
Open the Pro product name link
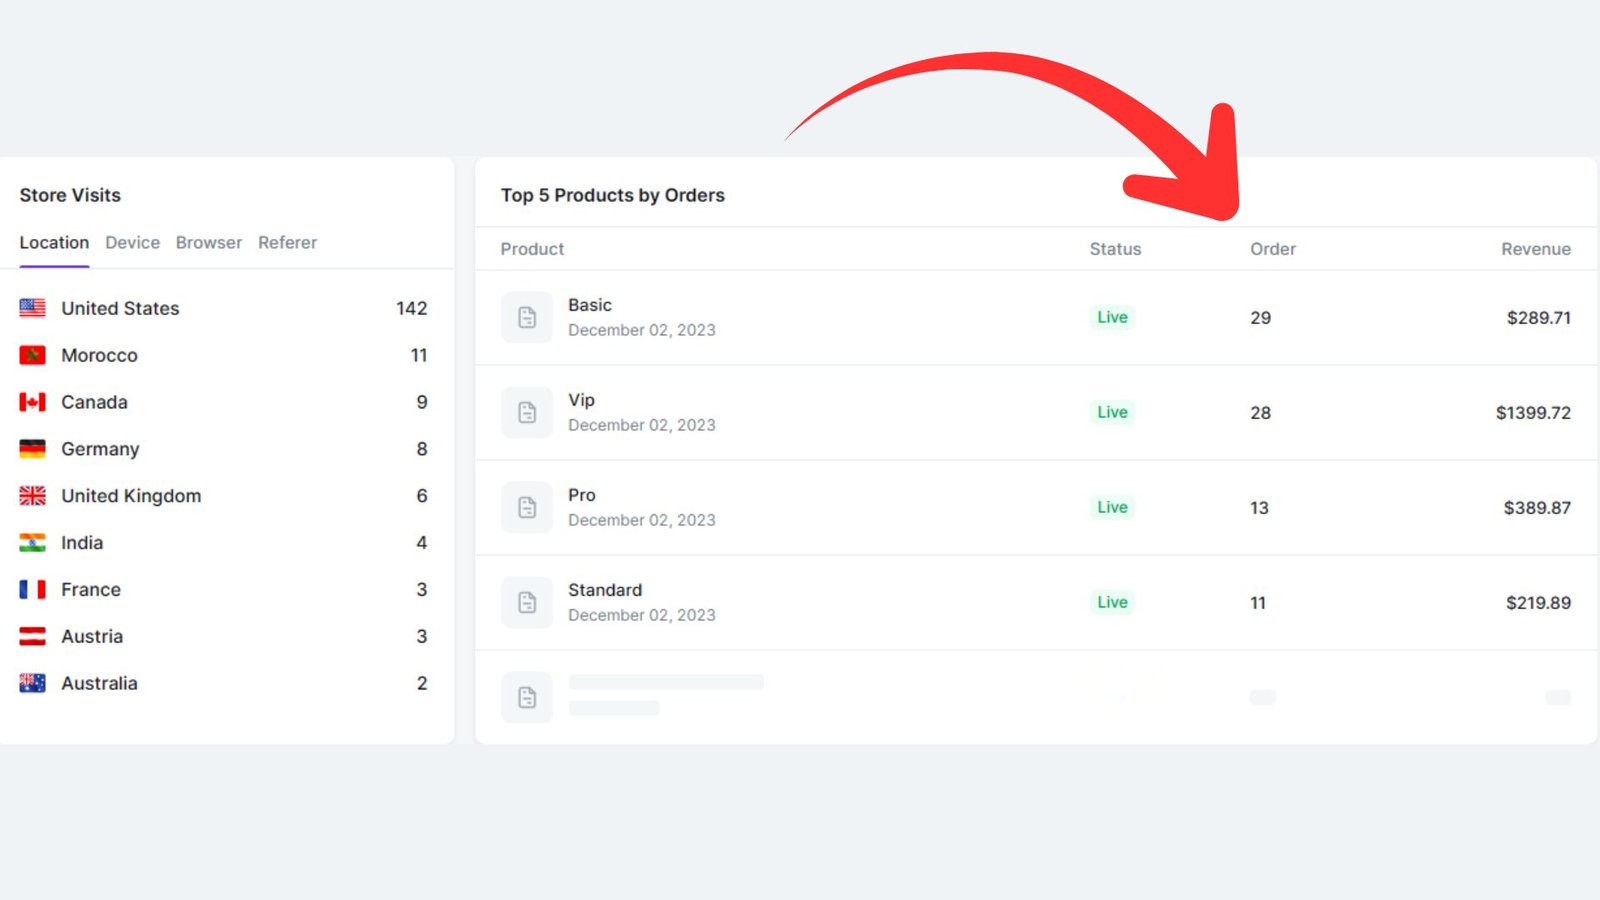point(582,495)
